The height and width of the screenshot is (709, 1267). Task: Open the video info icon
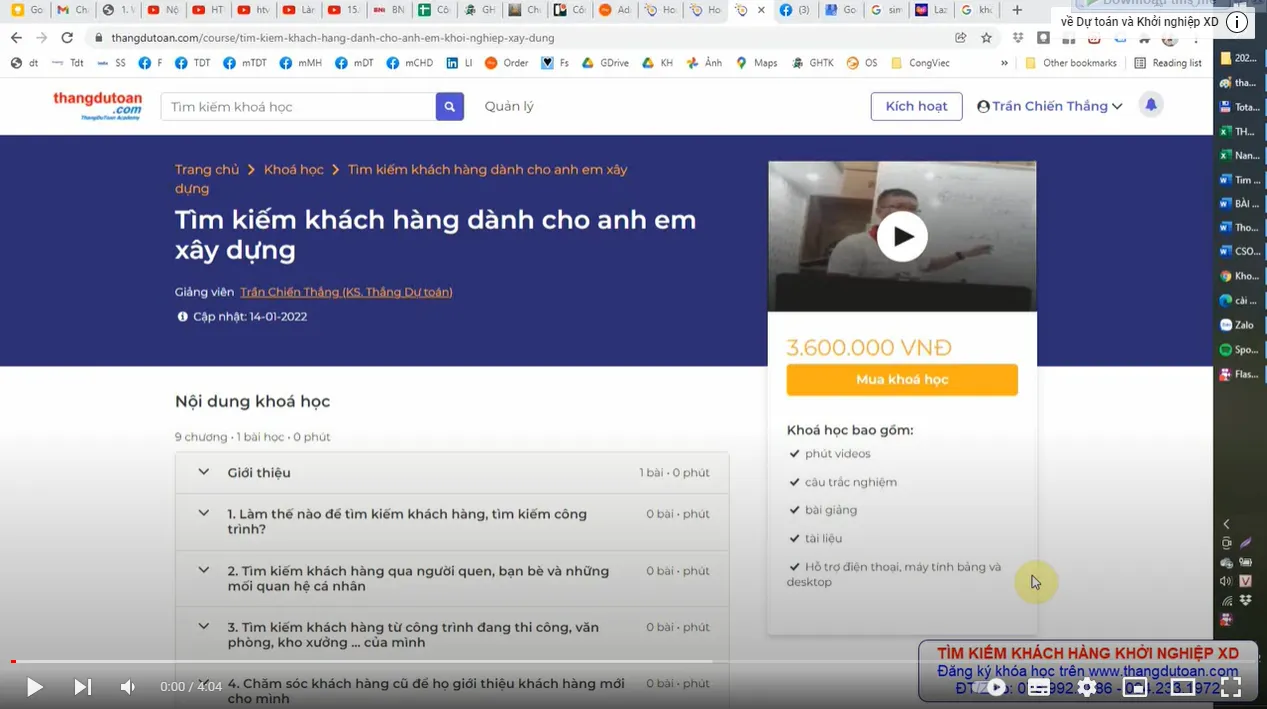[1237, 22]
